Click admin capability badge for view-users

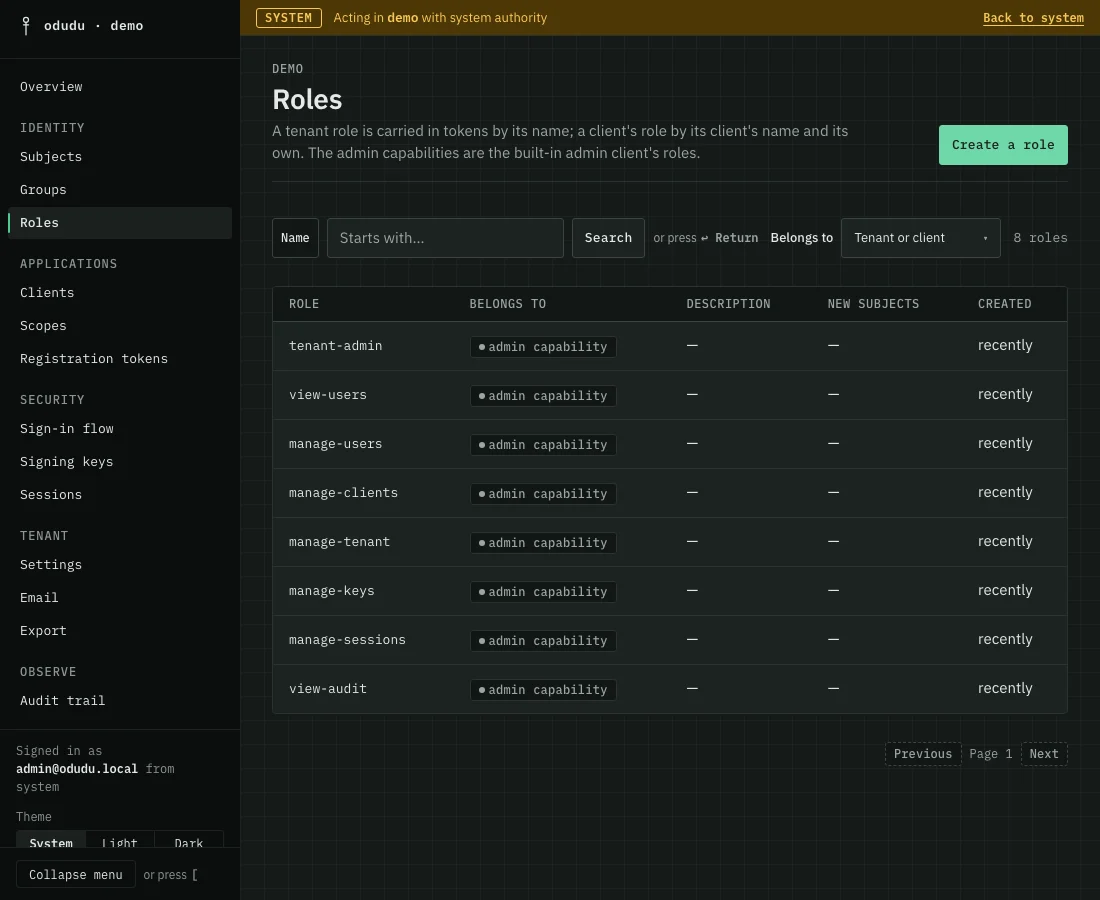[543, 396]
